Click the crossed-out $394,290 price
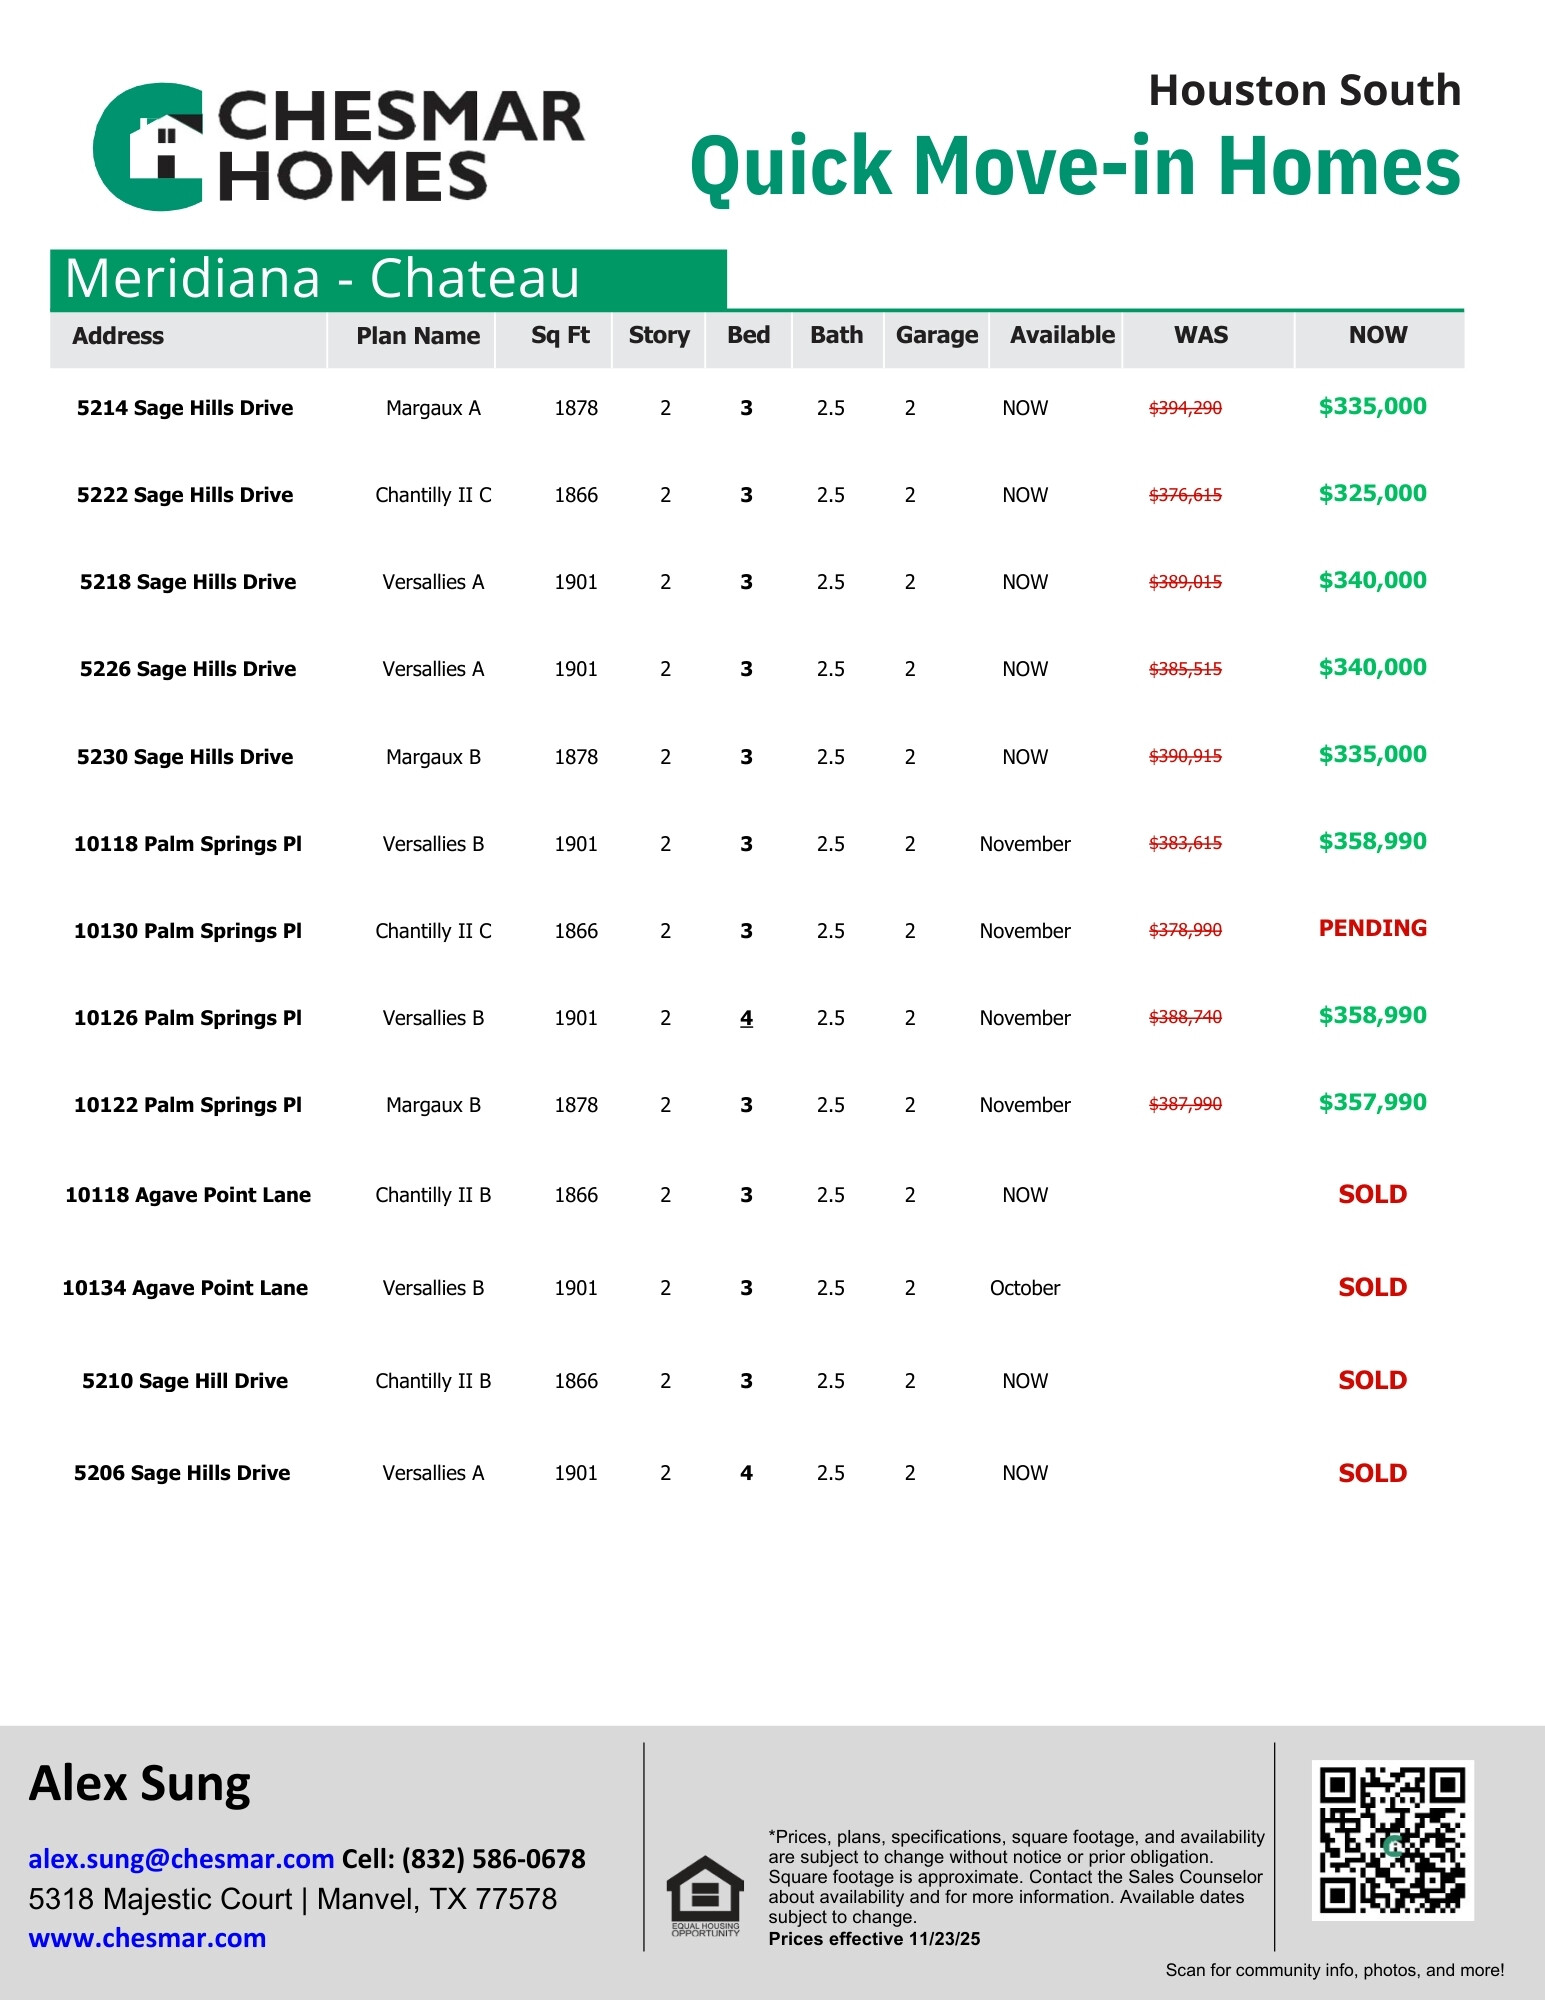1545x2000 pixels. (1185, 408)
